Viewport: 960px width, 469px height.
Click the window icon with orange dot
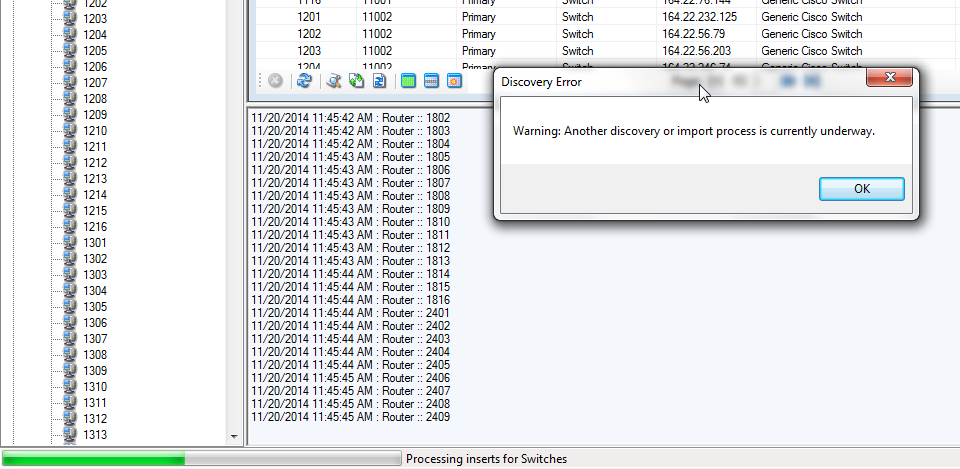(455, 81)
